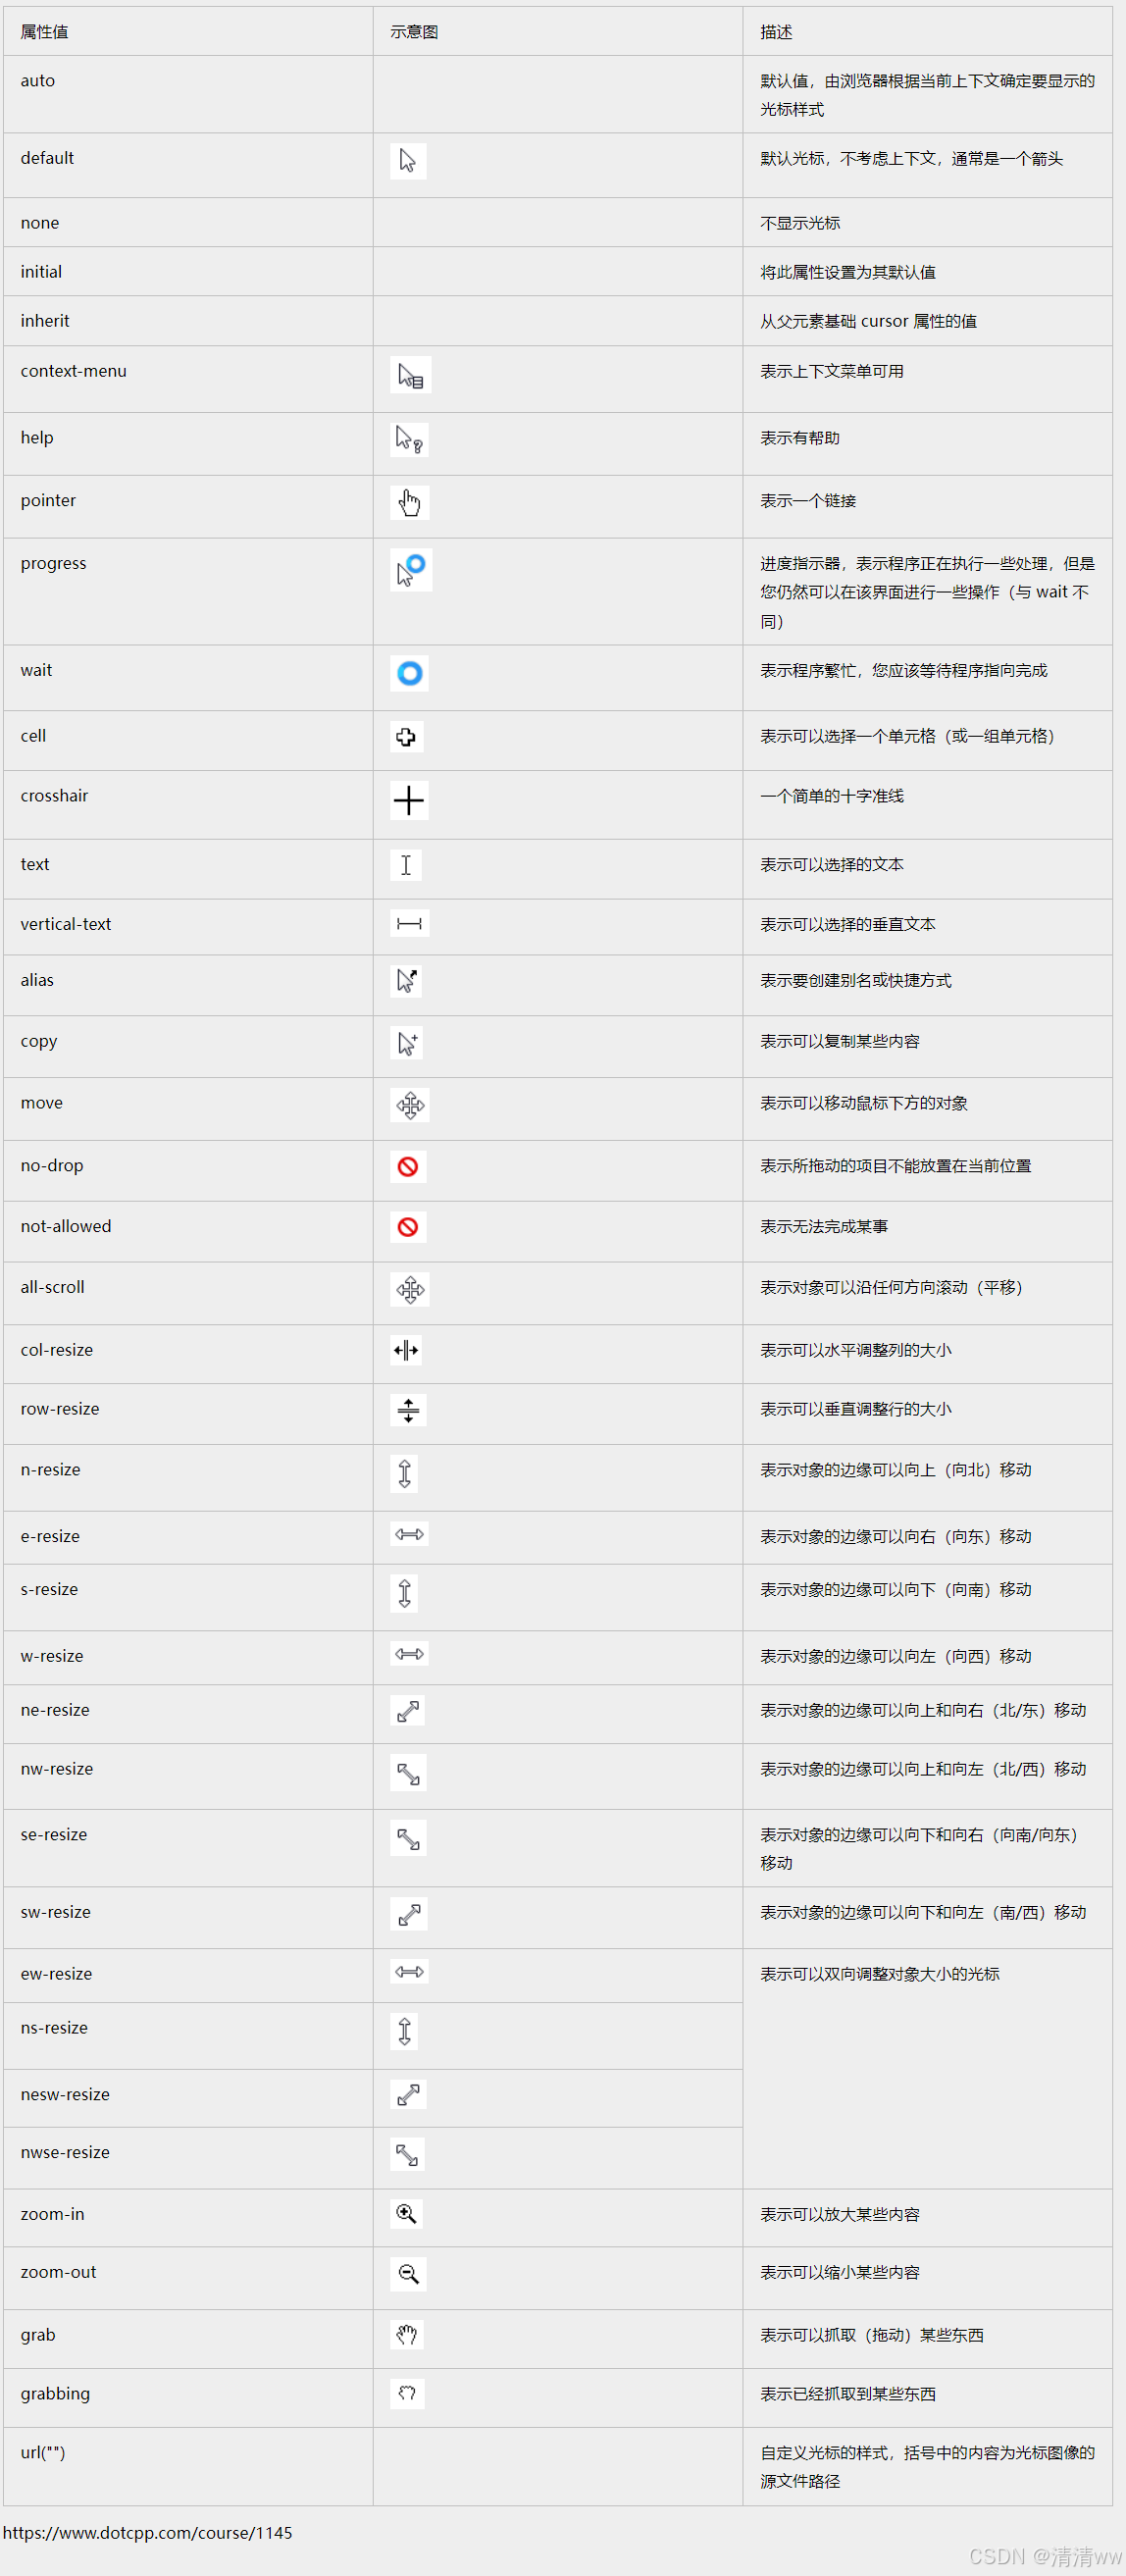Click the pointer hand cursor icon
This screenshot has width=1126, height=2576.
[x=409, y=502]
